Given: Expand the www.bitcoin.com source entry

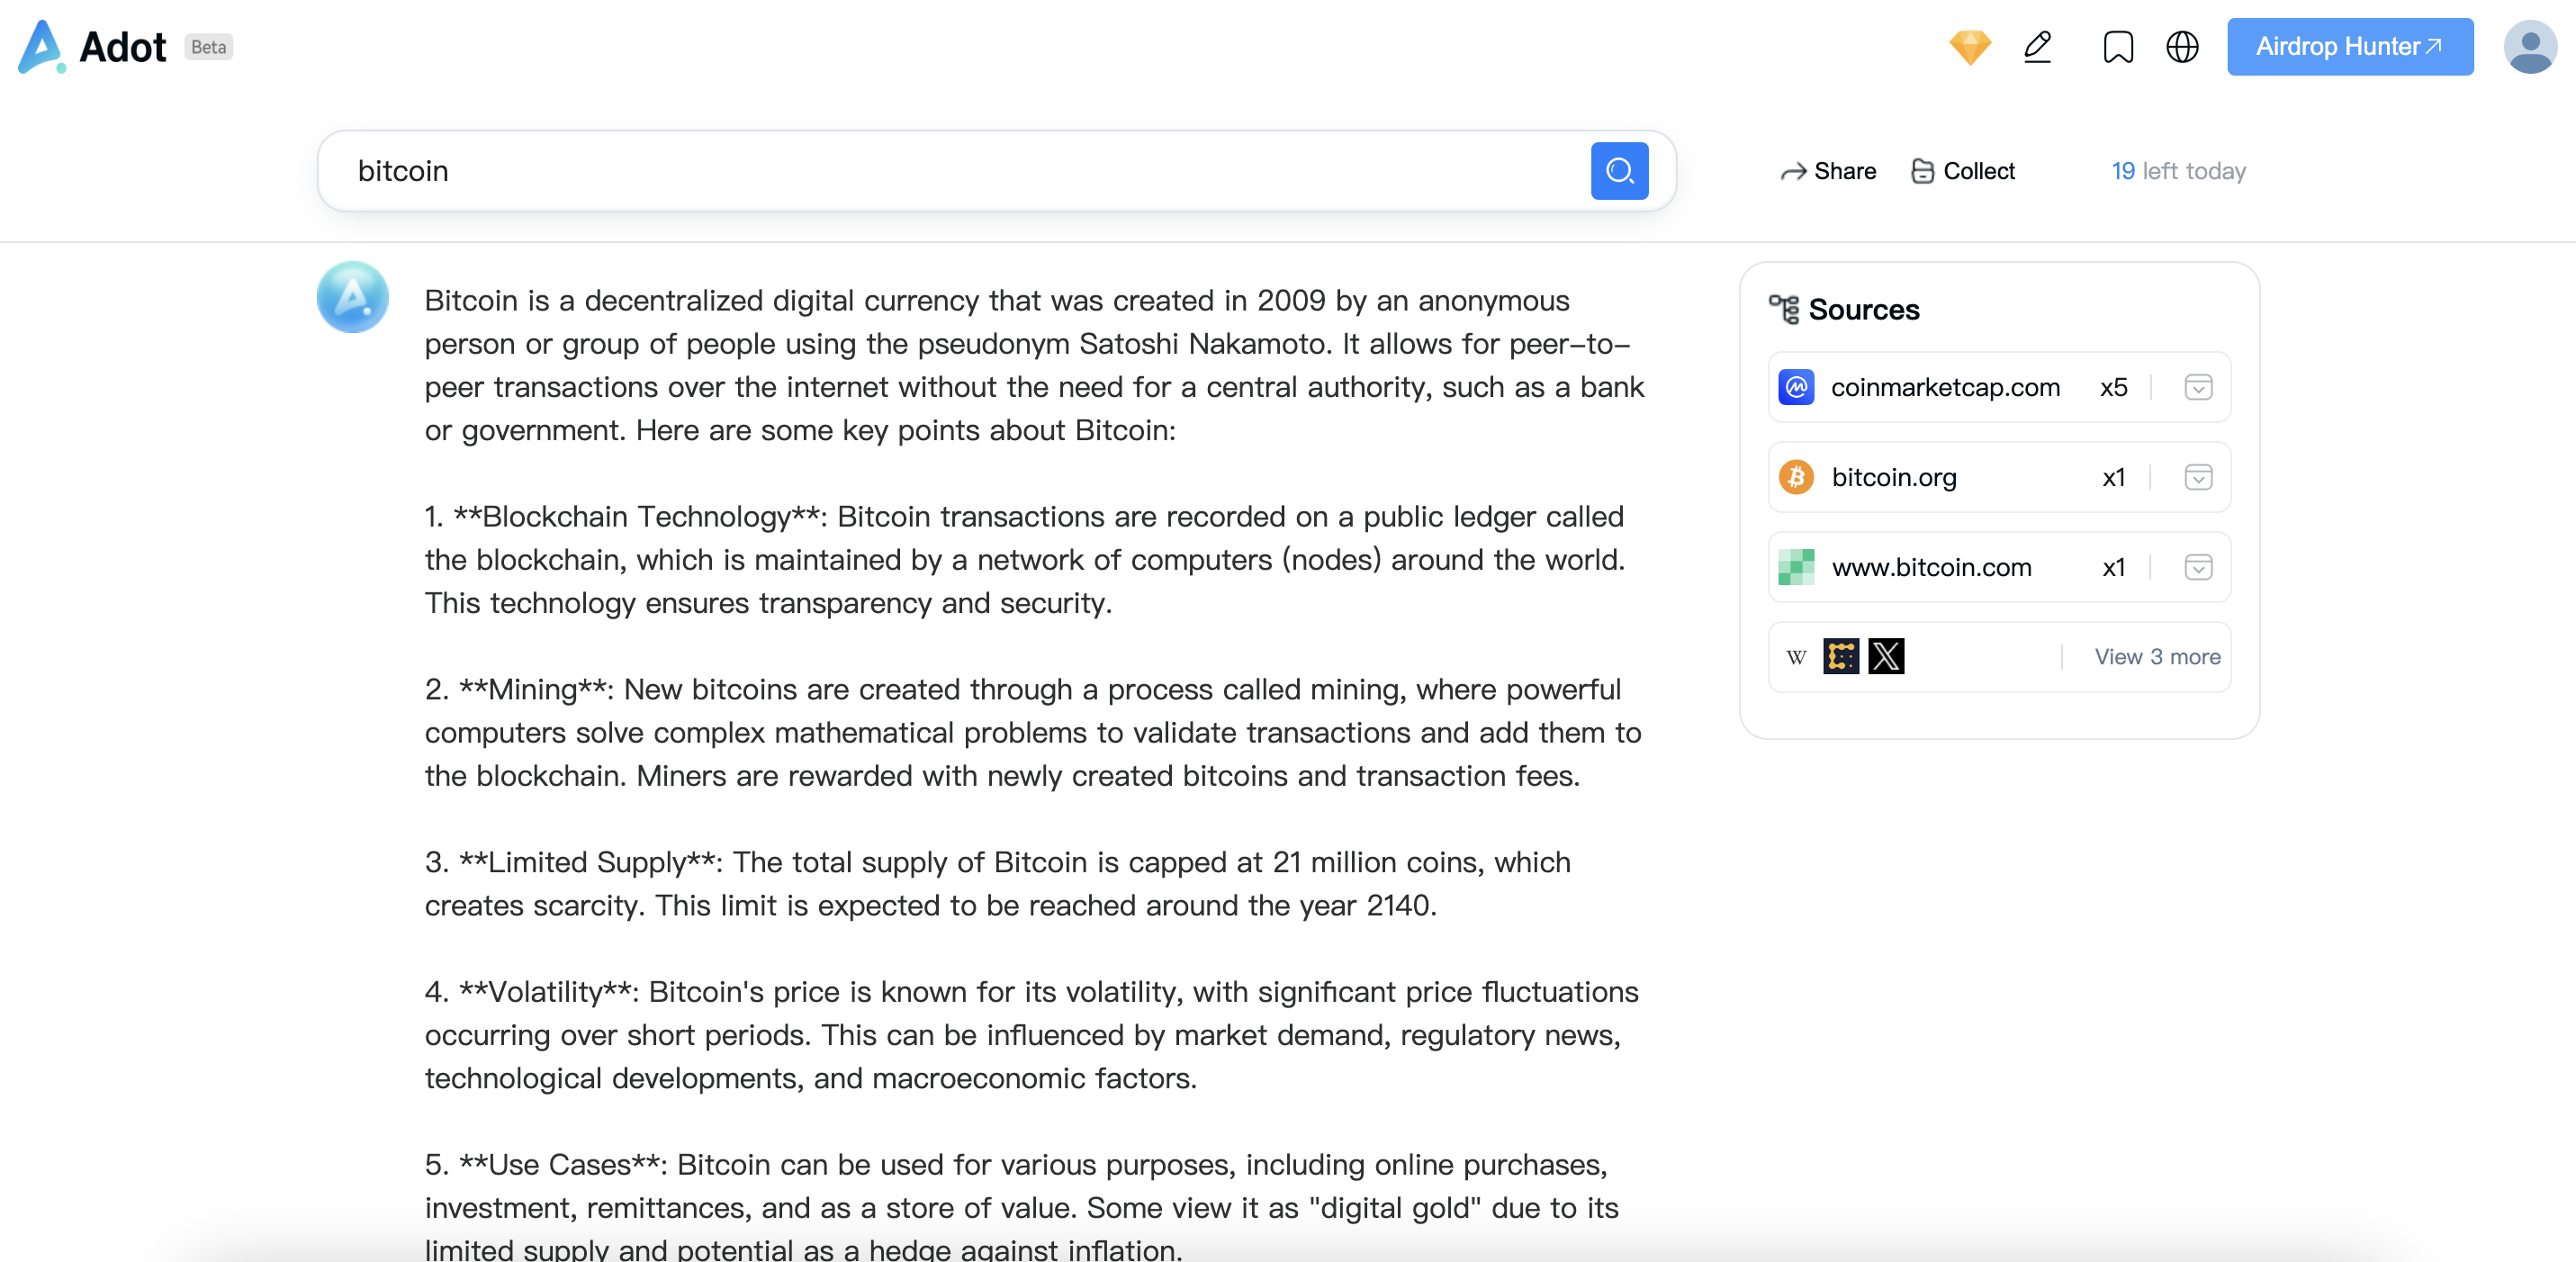Looking at the screenshot, I should [x=2198, y=567].
